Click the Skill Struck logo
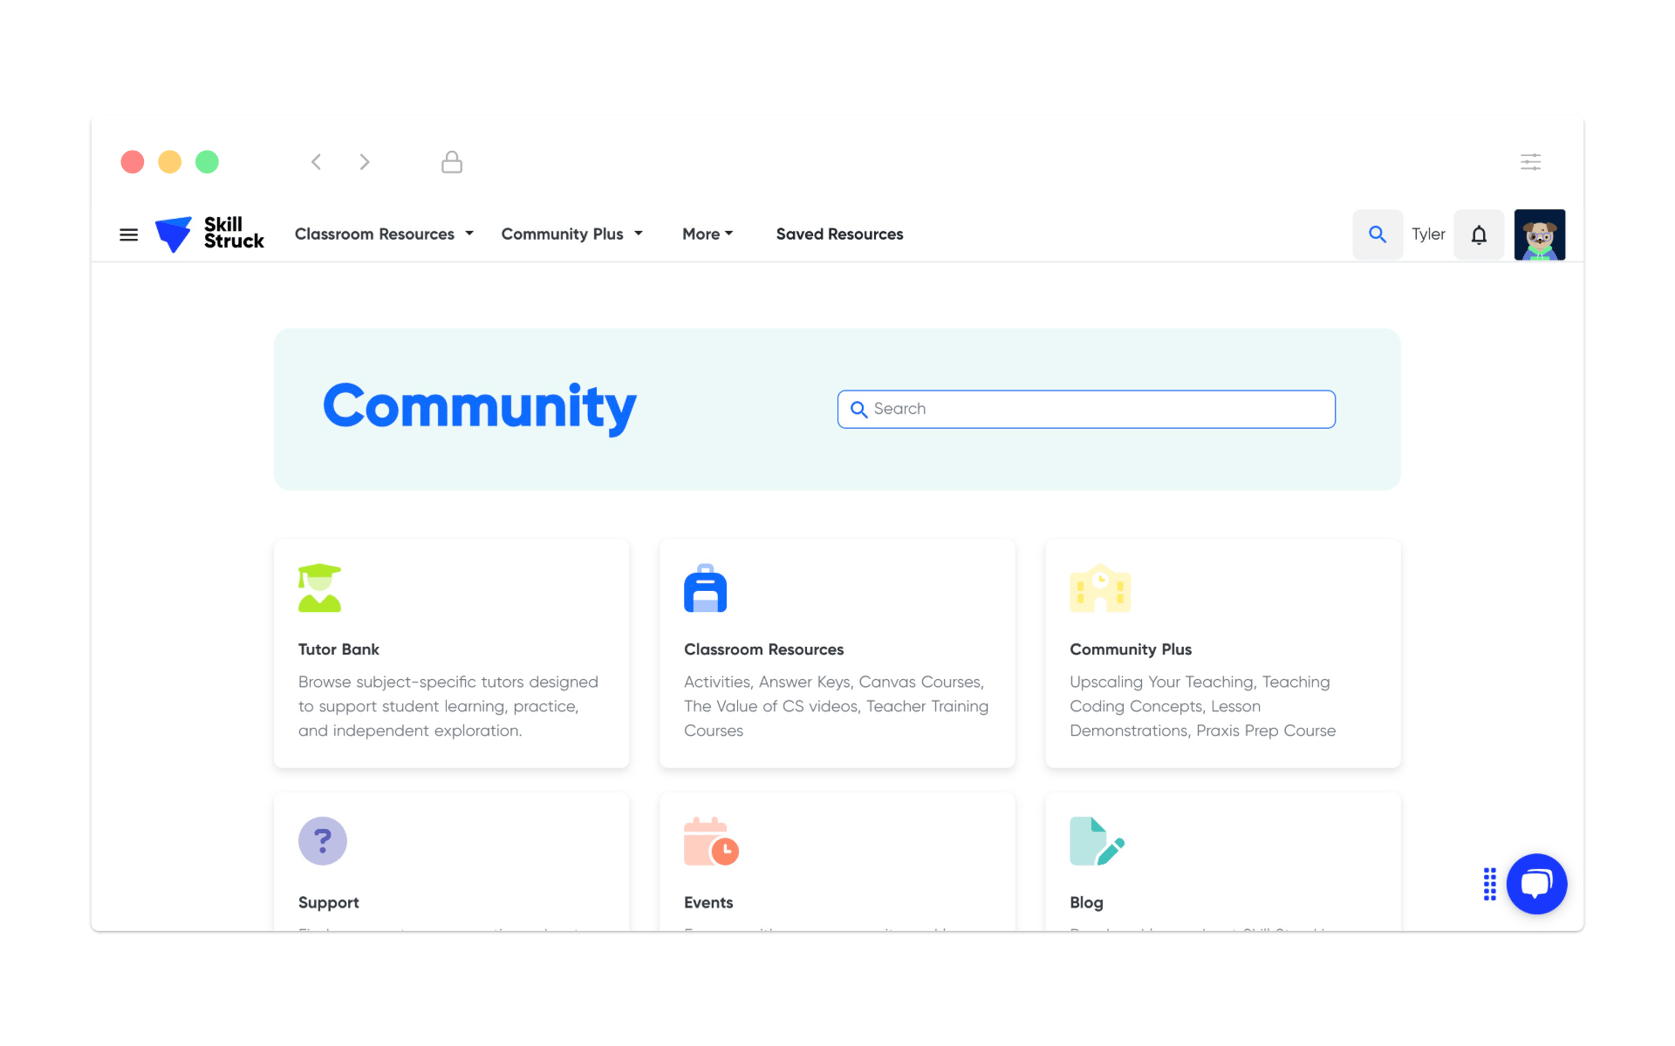Screen dimensions: 1675x1046 pos(210,234)
